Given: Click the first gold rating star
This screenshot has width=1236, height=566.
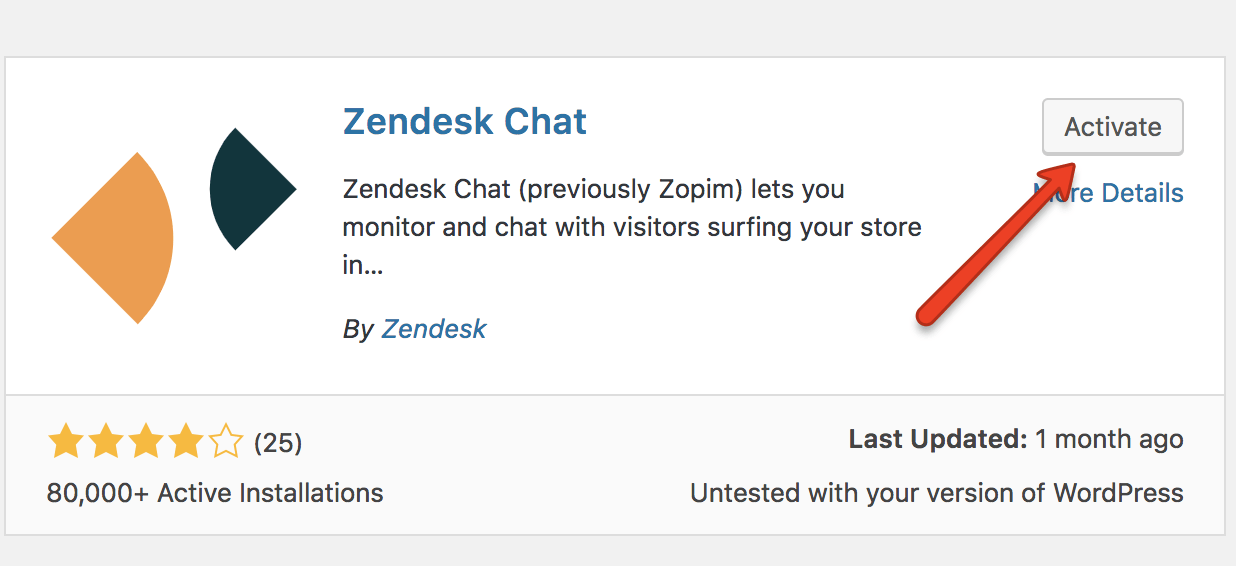Looking at the screenshot, I should [66, 441].
